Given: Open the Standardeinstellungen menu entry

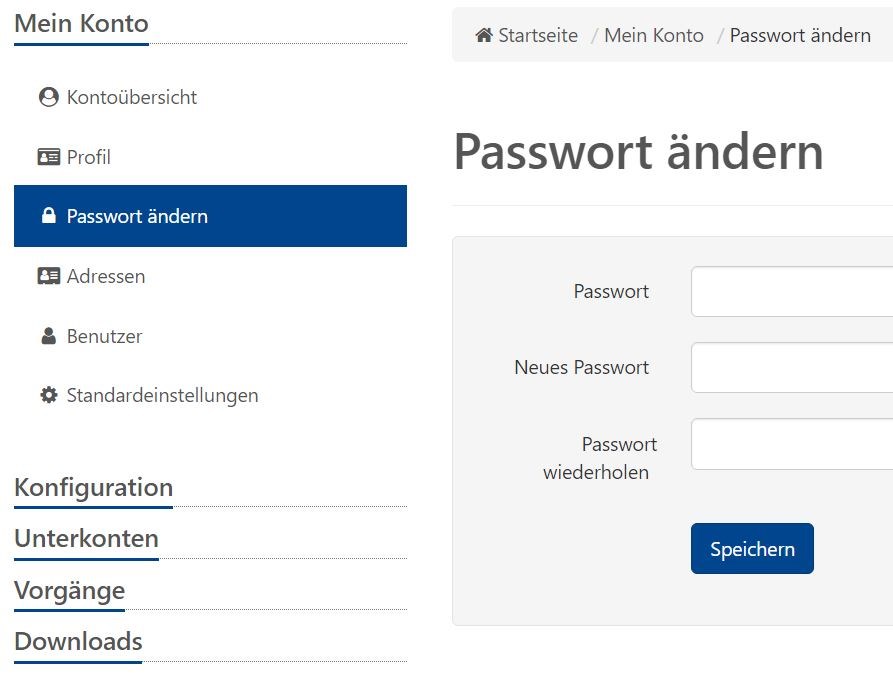Looking at the screenshot, I should tap(162, 395).
